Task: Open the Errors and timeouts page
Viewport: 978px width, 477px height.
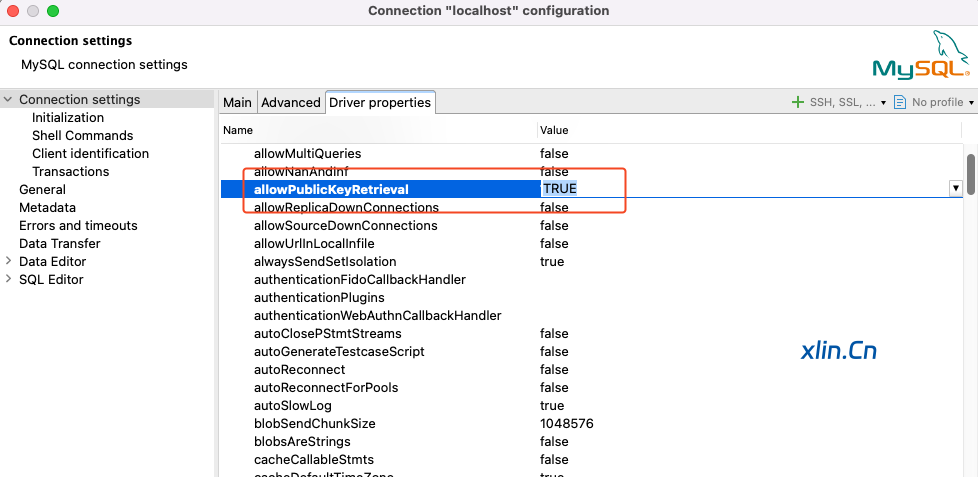Action: click(78, 226)
